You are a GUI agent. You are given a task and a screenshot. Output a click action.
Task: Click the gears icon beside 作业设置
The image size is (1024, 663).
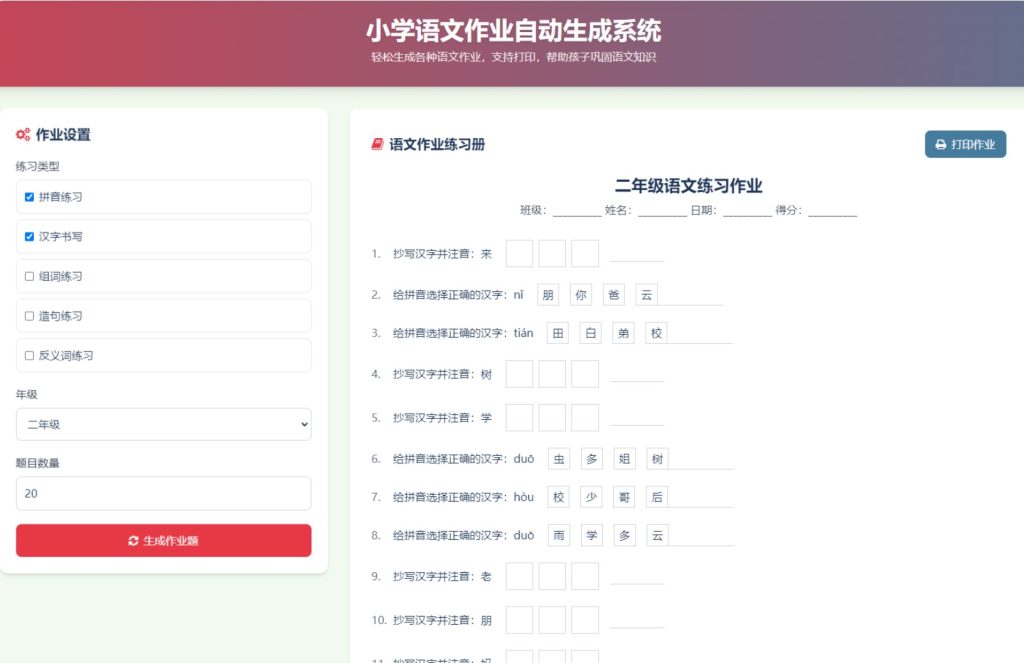tap(23, 135)
